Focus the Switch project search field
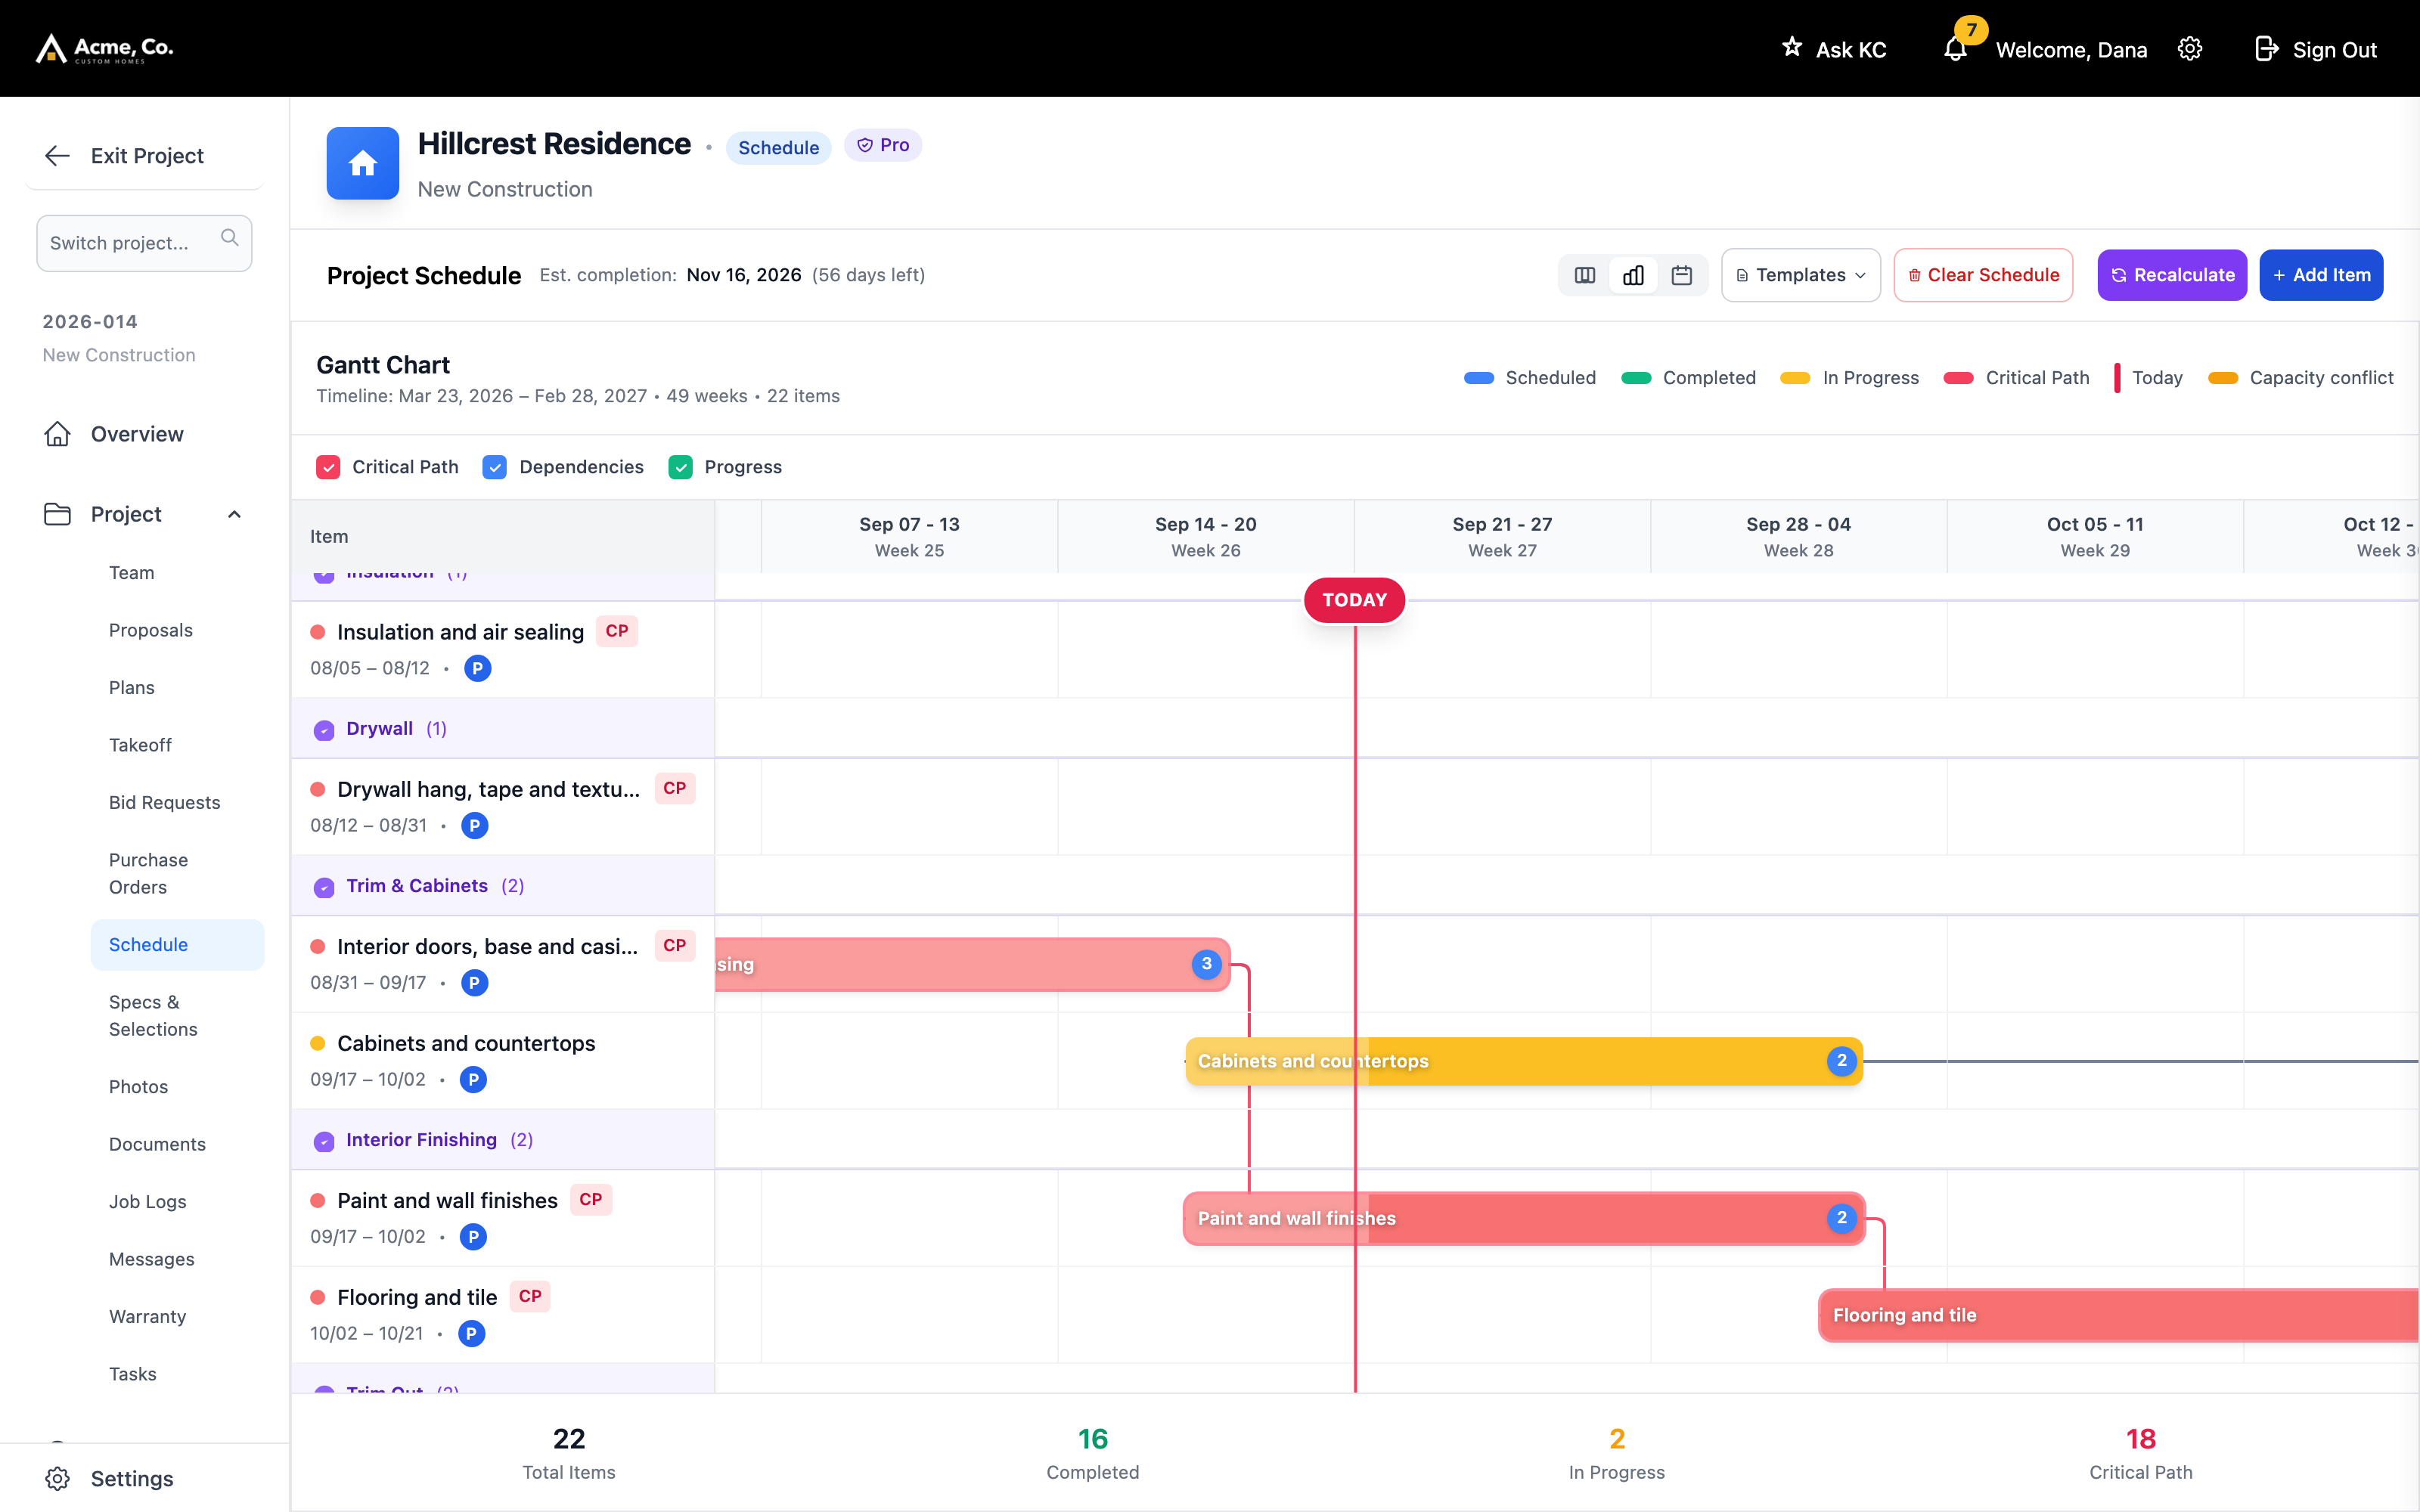2420x1512 pixels. point(144,243)
